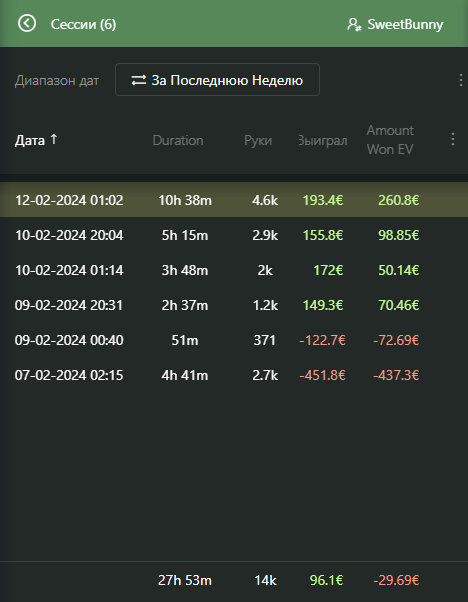468x602 pixels.
Task: Sort sessions by Выиграл column
Action: click(x=322, y=140)
